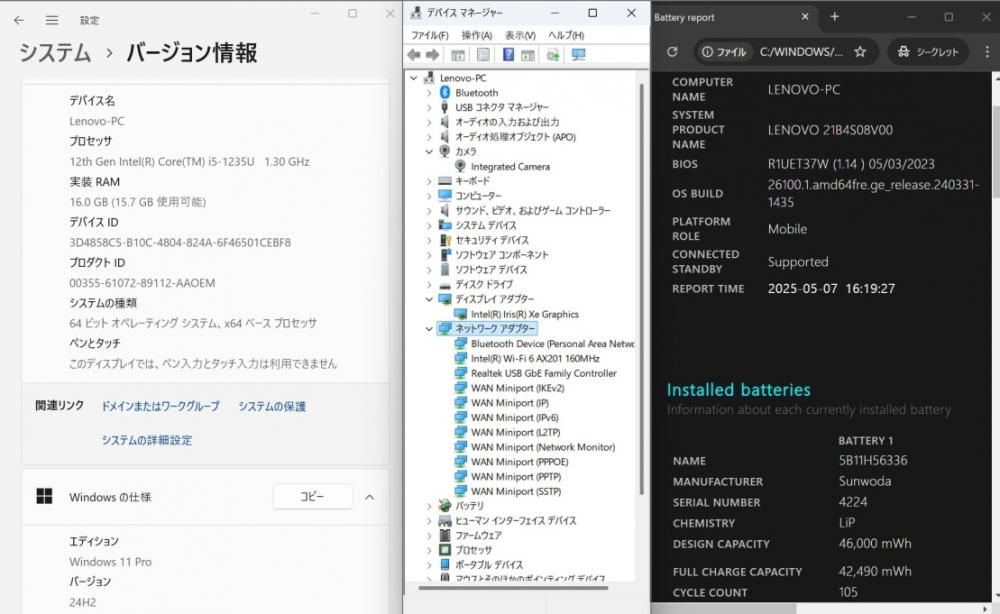Click the コピー button
Image resolution: width=1000 pixels, height=614 pixels.
pos(312,497)
